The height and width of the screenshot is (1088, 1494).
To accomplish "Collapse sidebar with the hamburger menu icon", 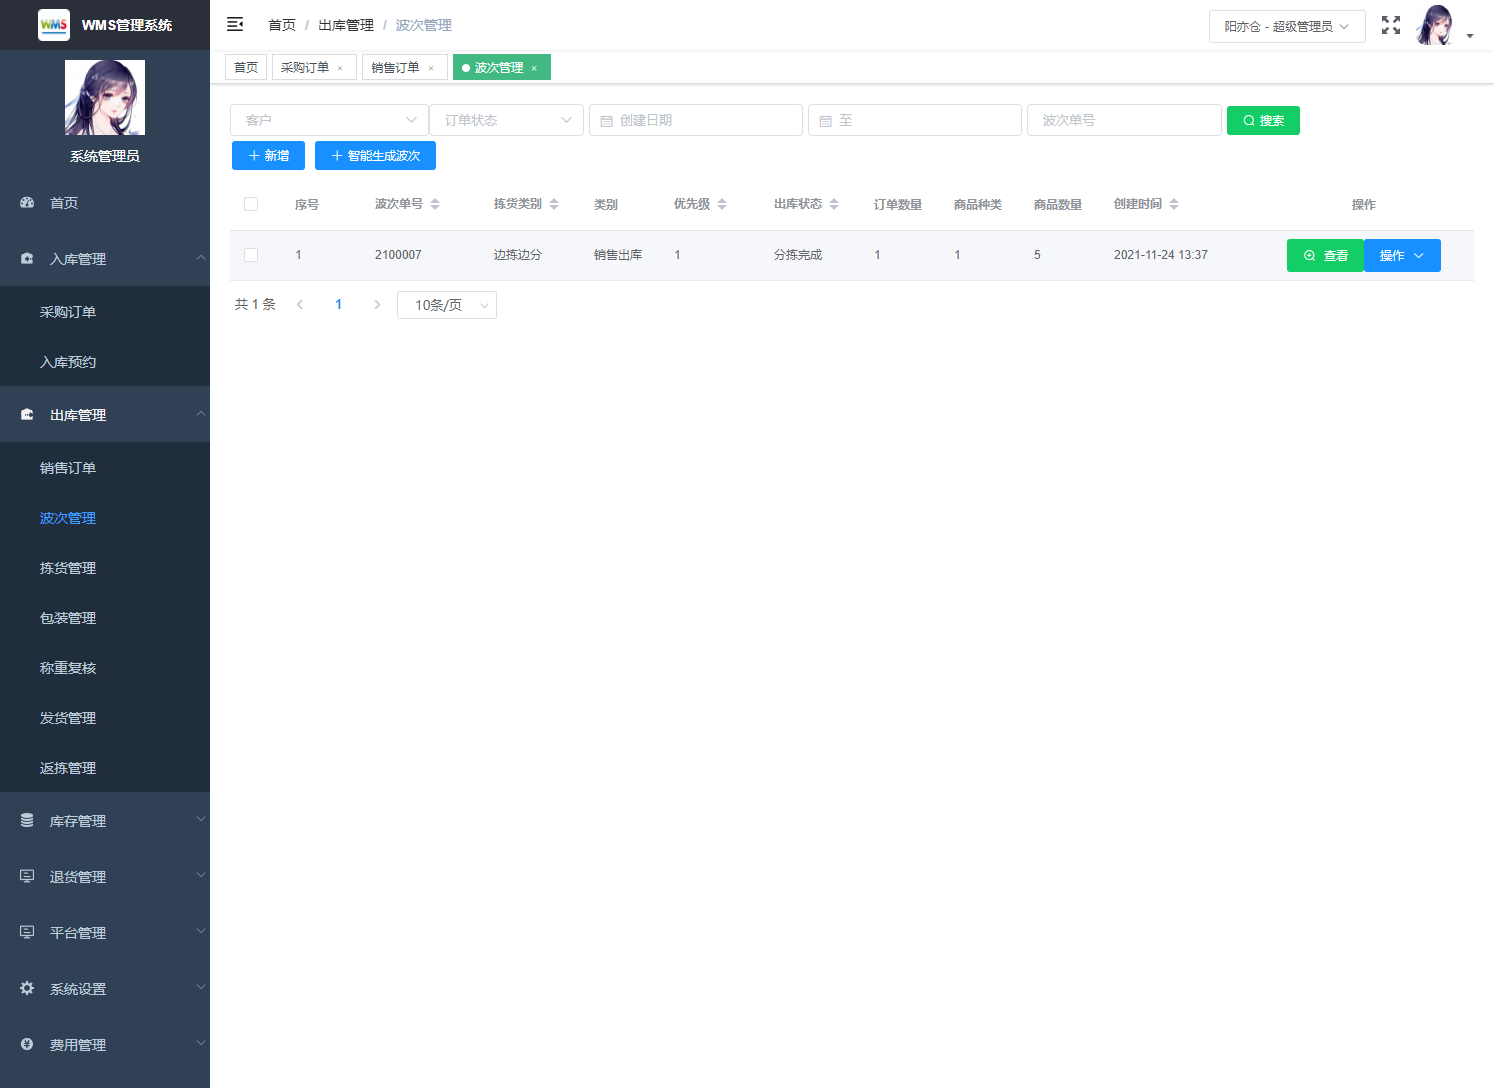I will [x=235, y=25].
